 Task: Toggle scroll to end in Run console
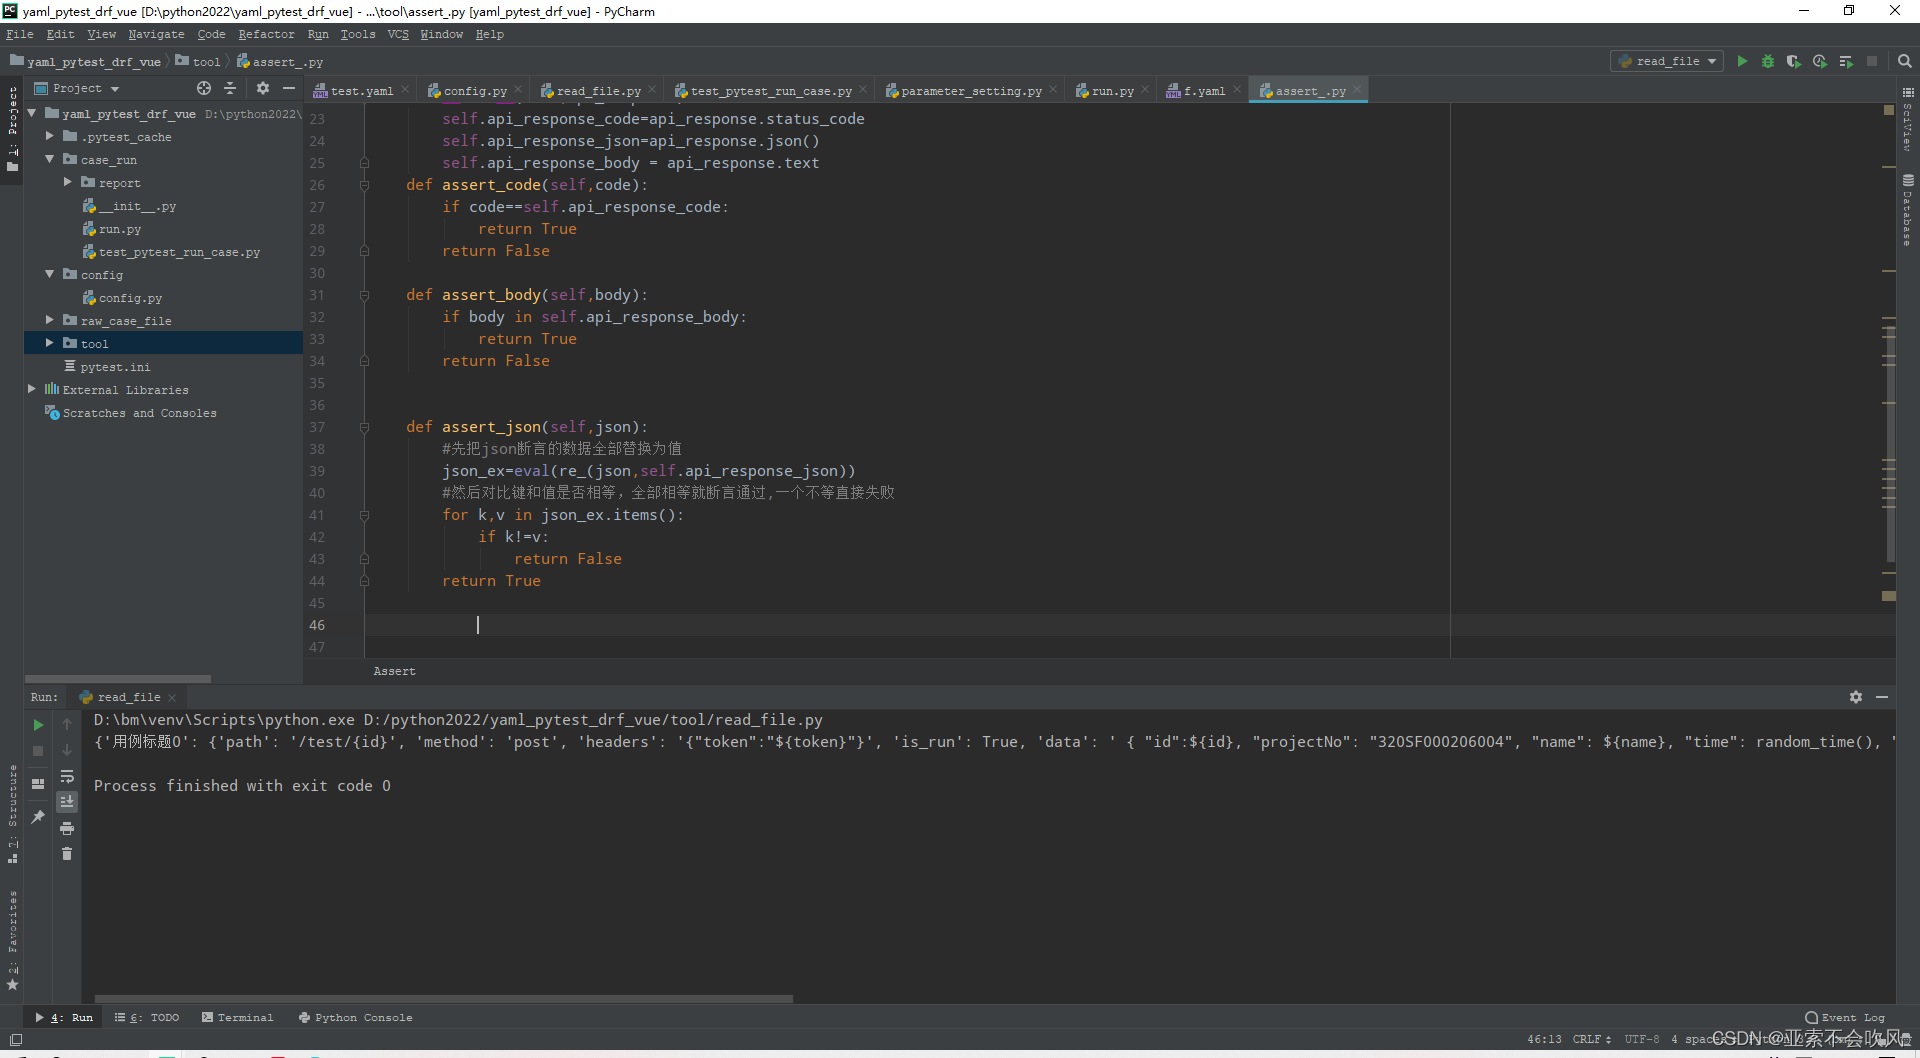(x=67, y=802)
